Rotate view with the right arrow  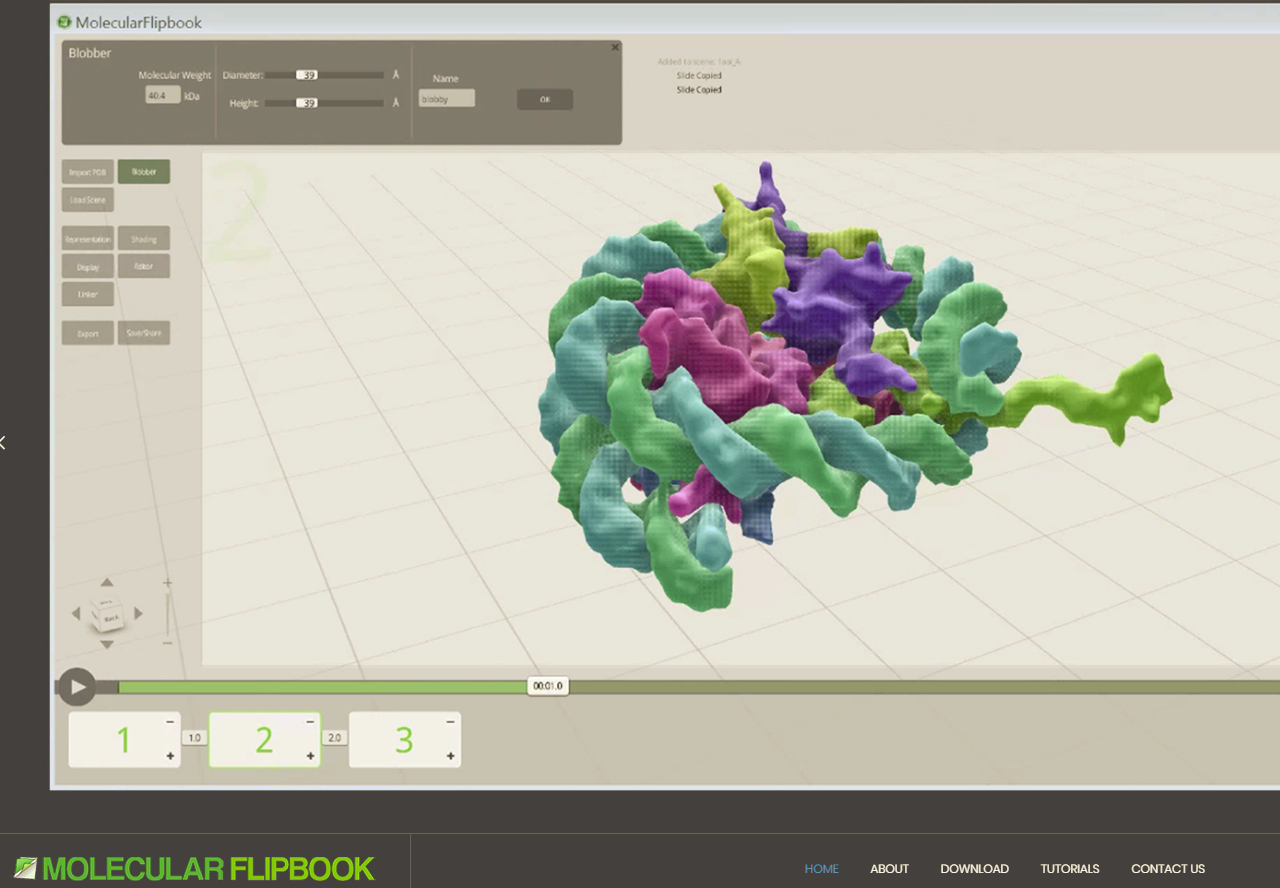[138, 614]
